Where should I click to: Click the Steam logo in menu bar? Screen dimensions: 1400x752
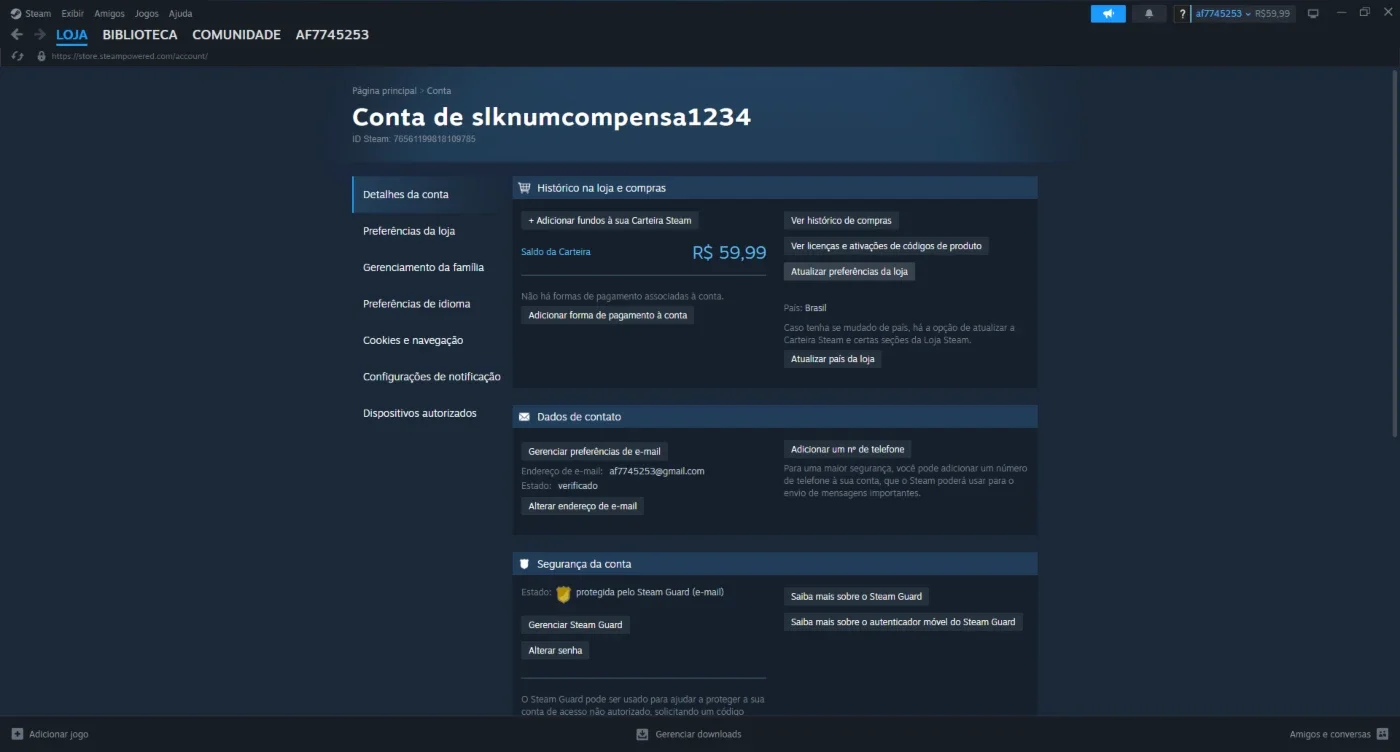[15, 14]
